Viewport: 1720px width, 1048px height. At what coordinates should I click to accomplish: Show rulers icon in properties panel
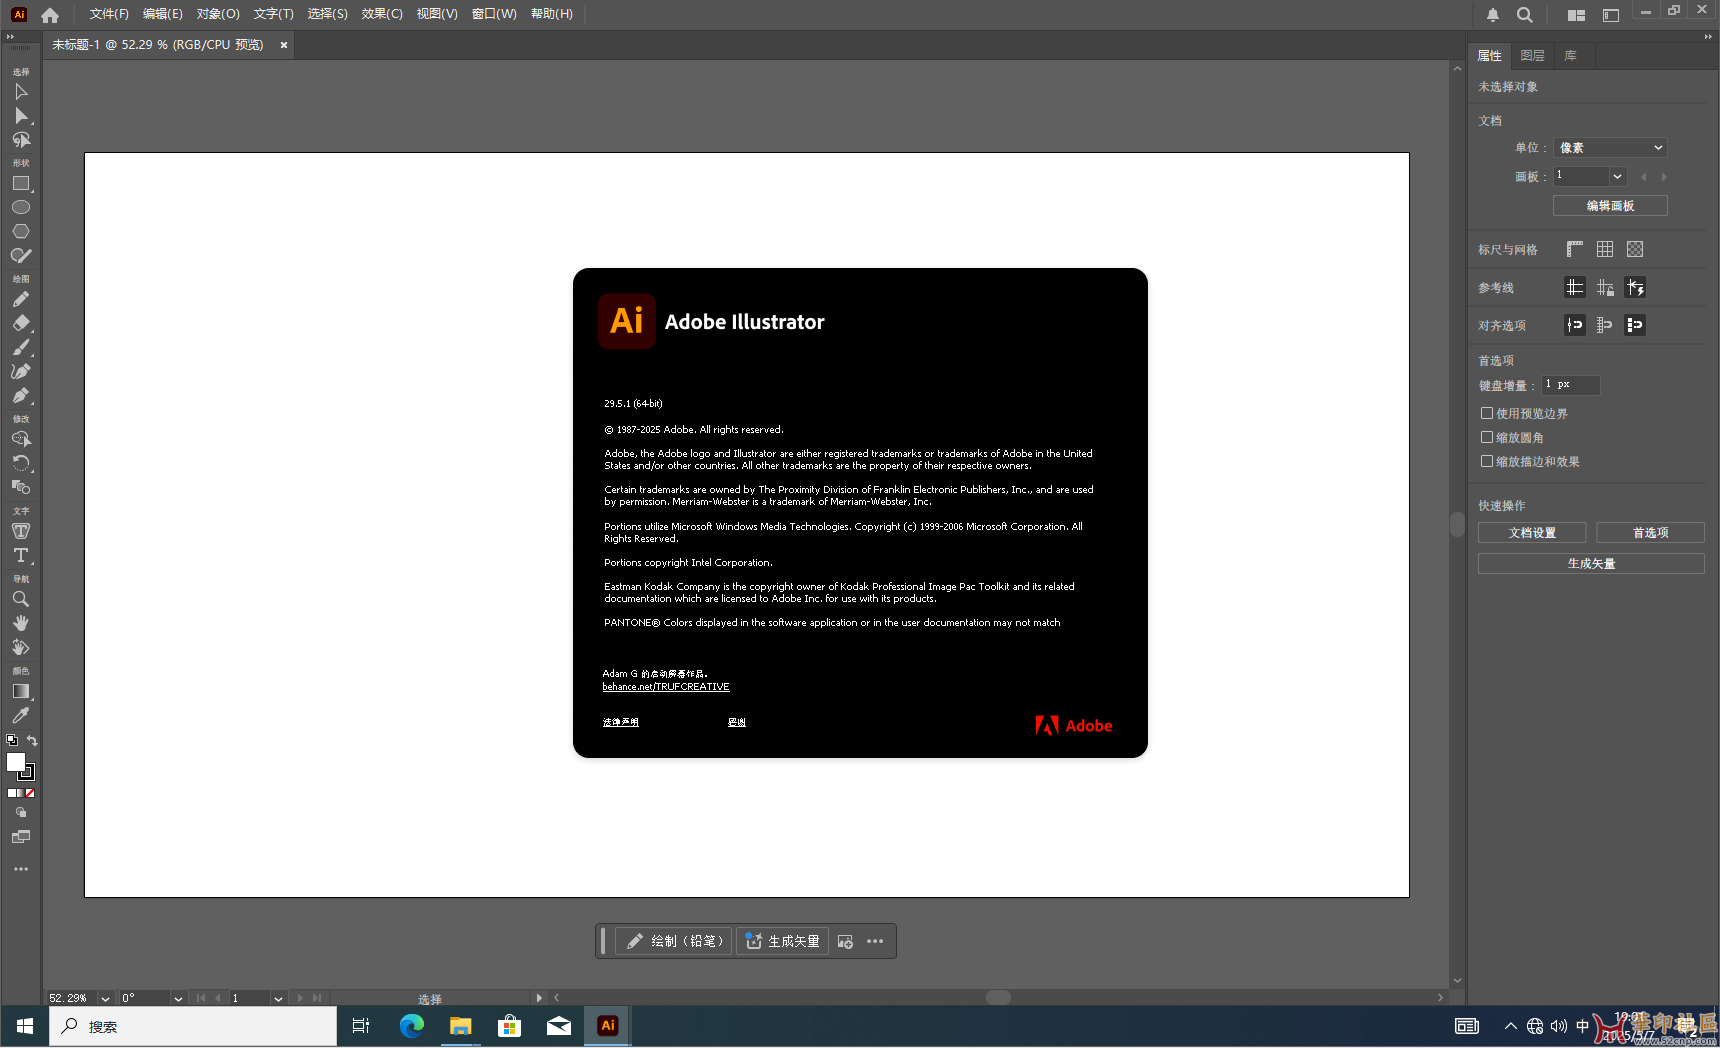(1574, 249)
